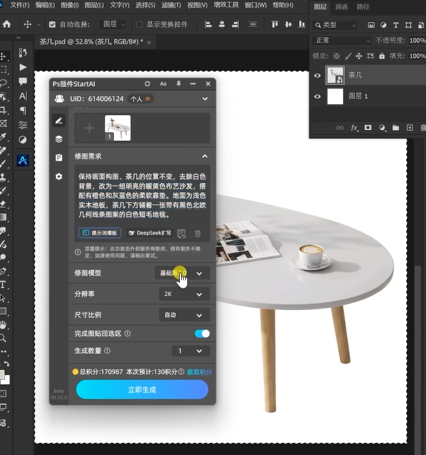
Task: Click the Home icon in options bar
Action: [7, 24]
